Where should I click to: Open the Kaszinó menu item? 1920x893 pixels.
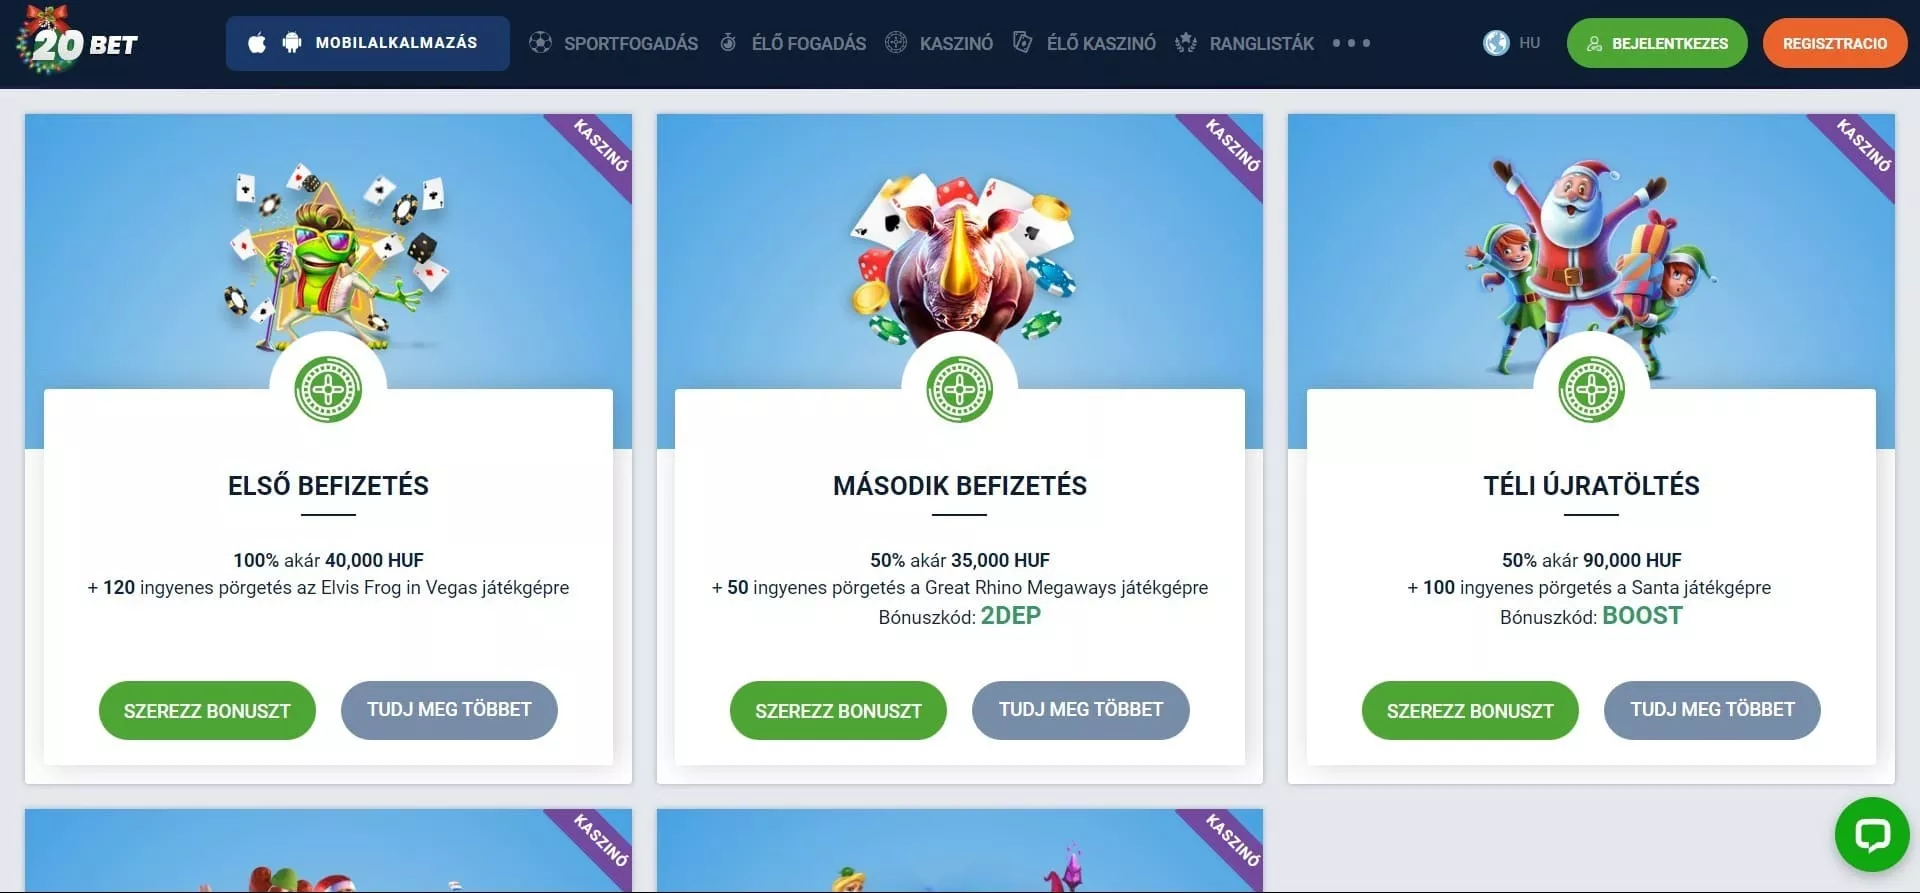point(956,43)
